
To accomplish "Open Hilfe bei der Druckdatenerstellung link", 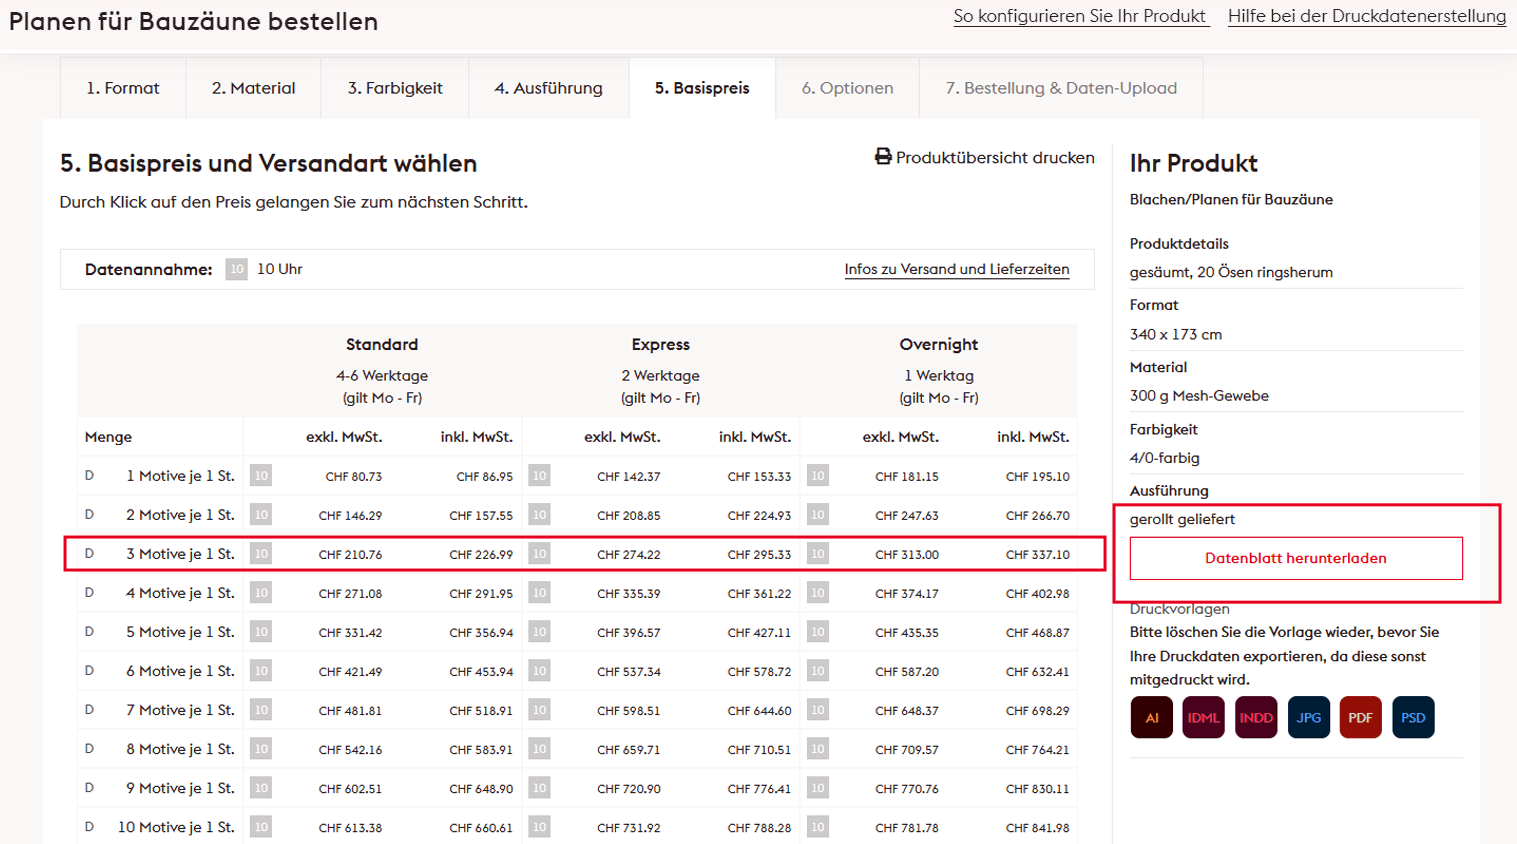I will pos(1366,16).
